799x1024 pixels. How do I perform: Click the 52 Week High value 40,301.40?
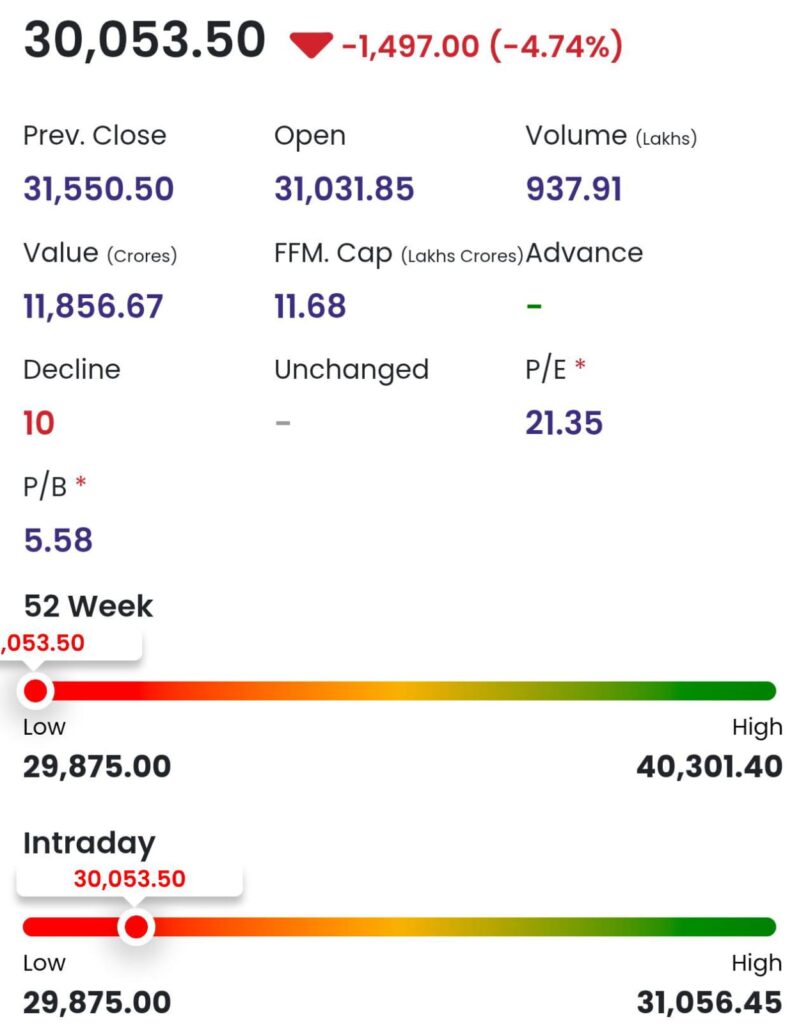pos(709,767)
